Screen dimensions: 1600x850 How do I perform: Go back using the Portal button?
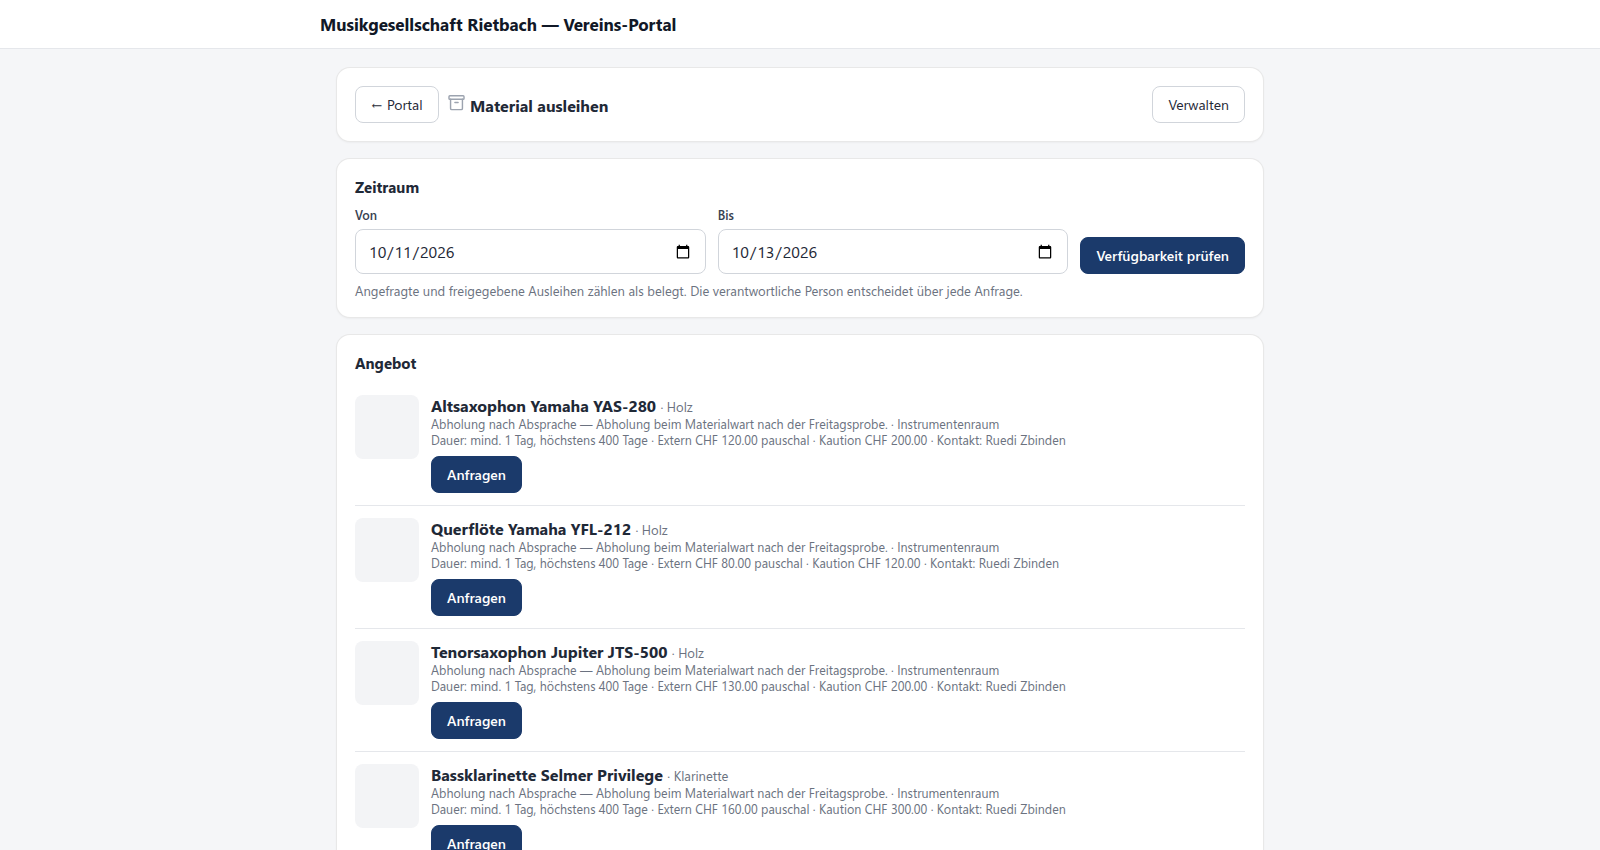[397, 105]
